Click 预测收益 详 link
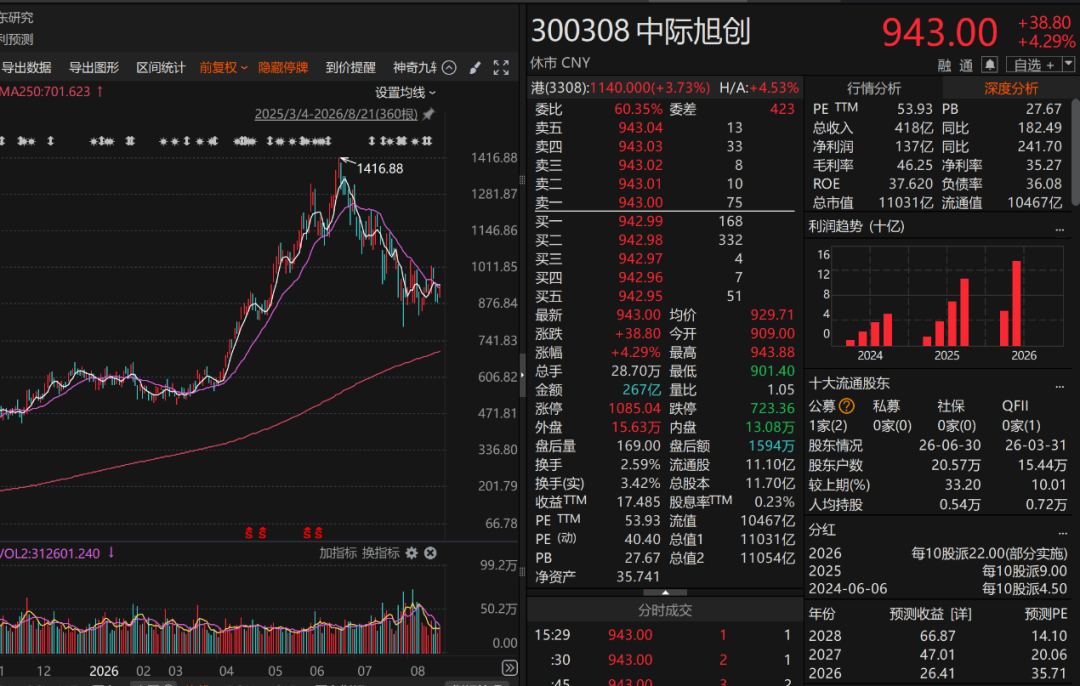Image resolution: width=1080 pixels, height=686 pixels. (x=930, y=614)
